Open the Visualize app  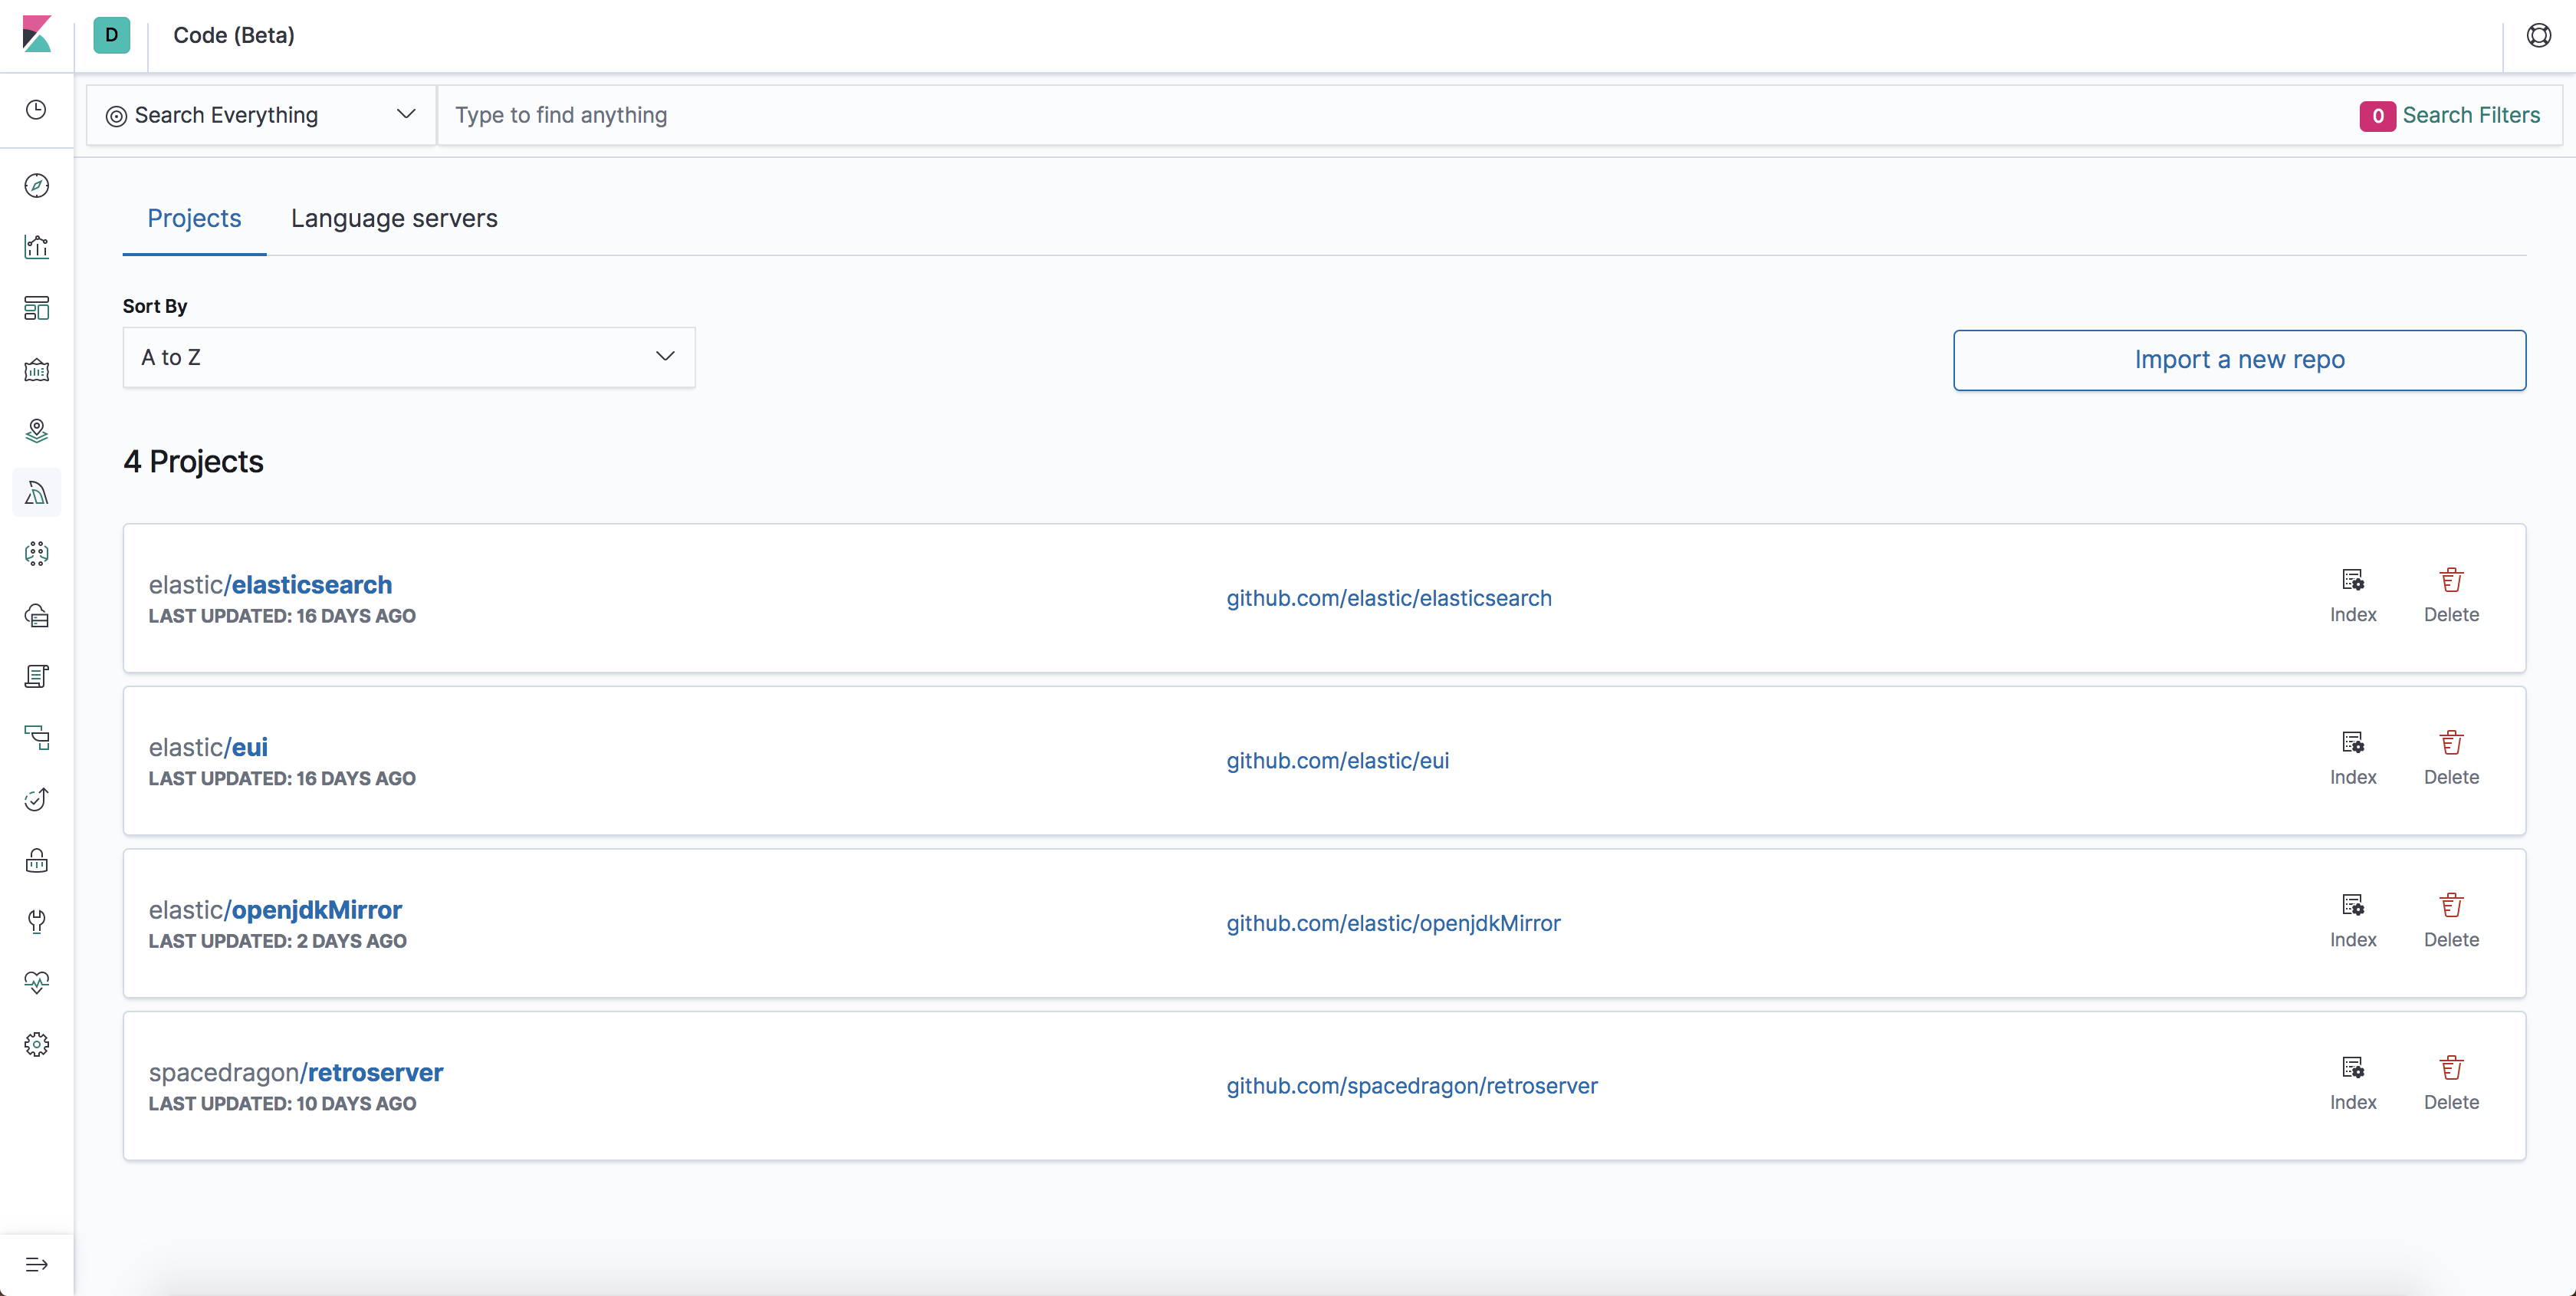[x=36, y=246]
